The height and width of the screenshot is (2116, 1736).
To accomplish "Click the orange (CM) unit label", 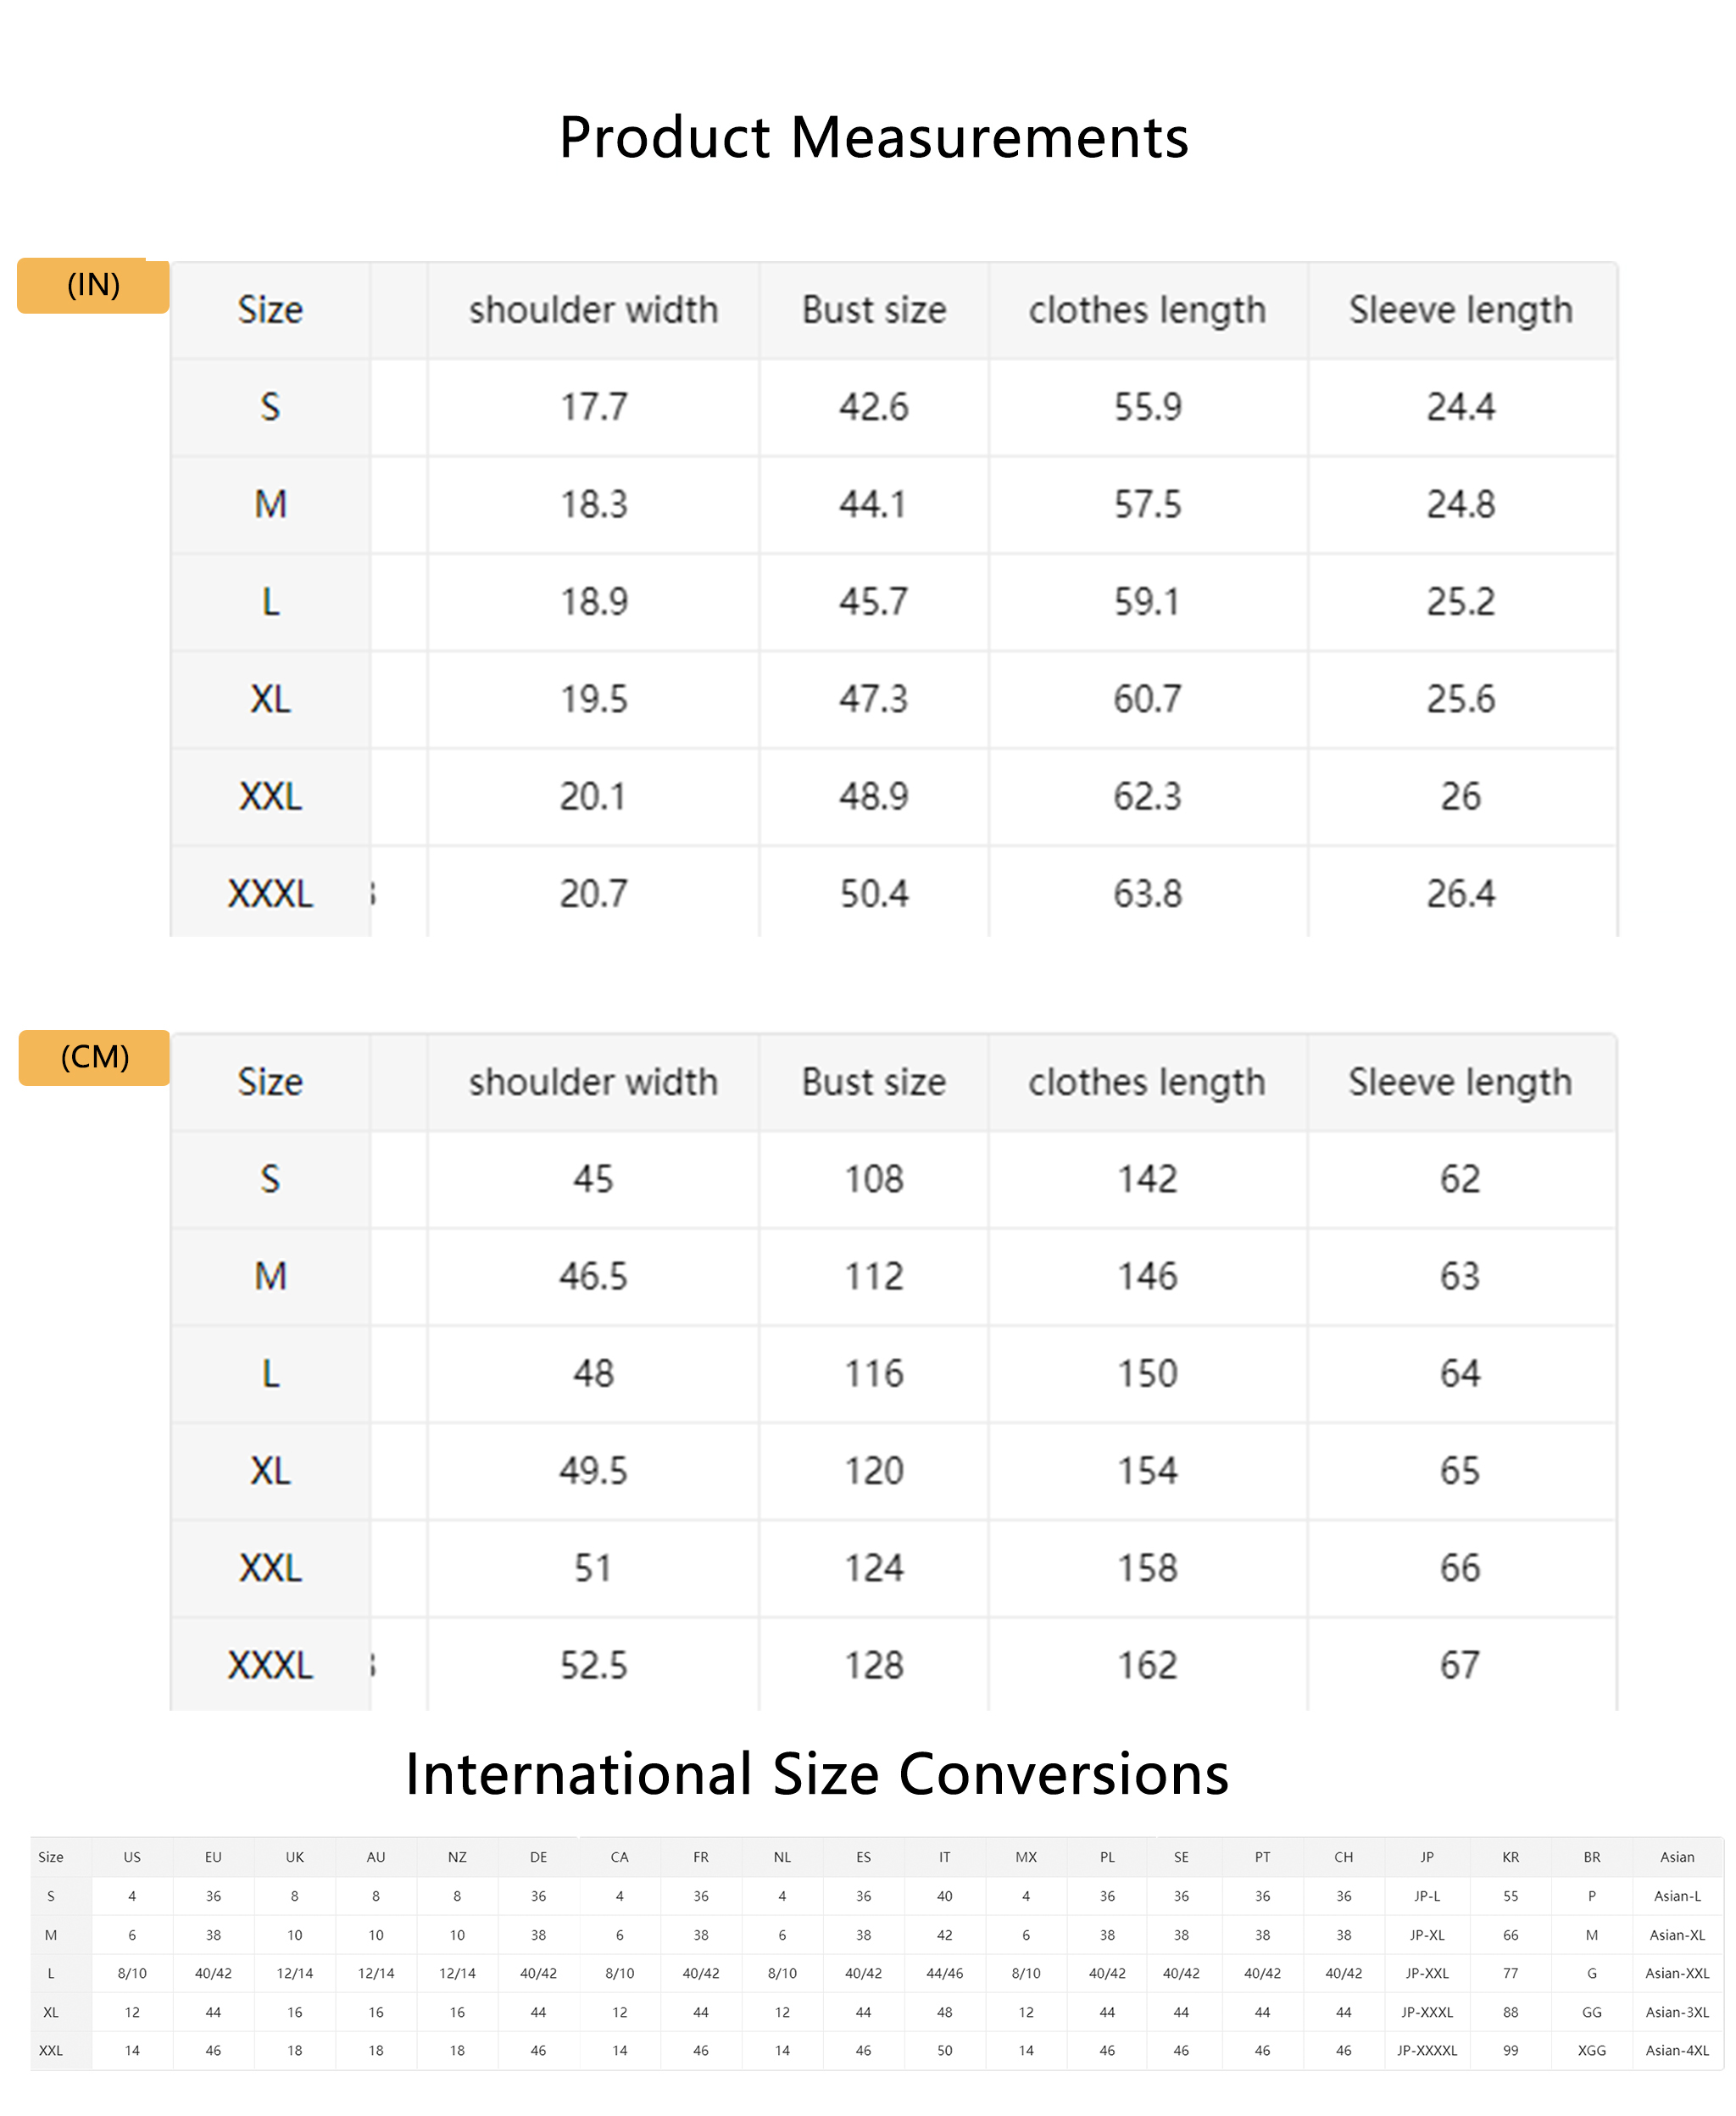I will 95,1058.
